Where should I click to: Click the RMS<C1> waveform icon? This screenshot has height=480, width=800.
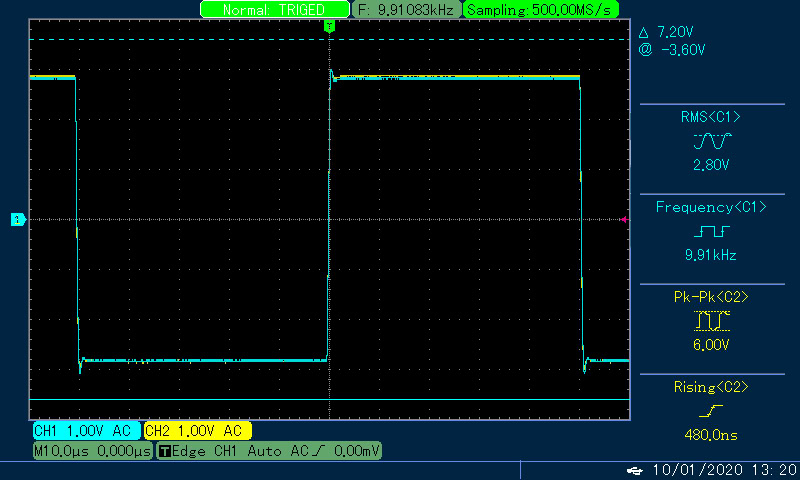point(712,141)
